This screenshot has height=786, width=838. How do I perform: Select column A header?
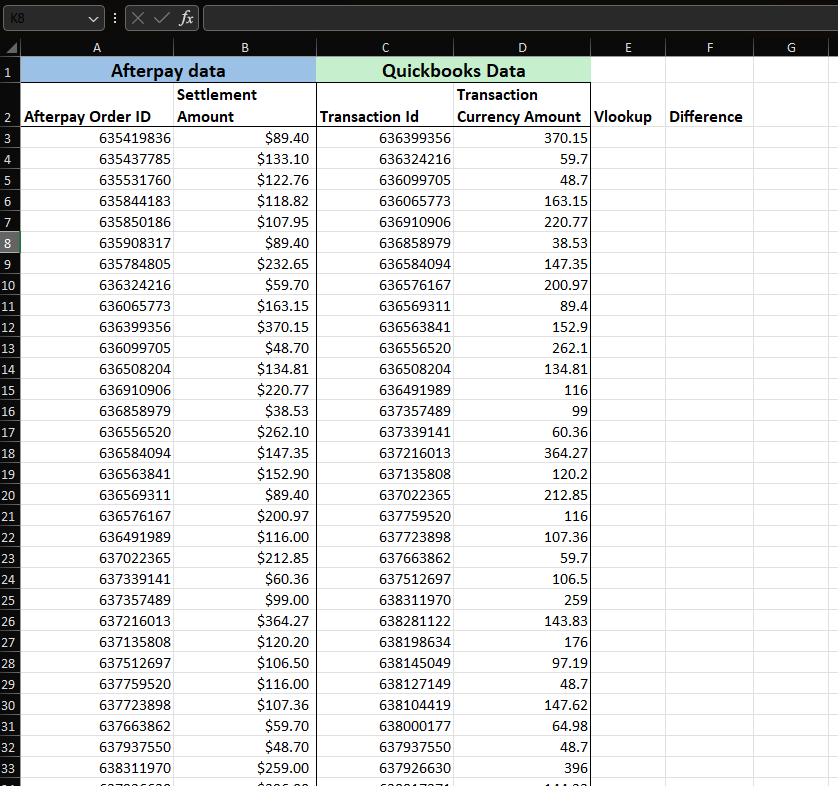(96, 48)
